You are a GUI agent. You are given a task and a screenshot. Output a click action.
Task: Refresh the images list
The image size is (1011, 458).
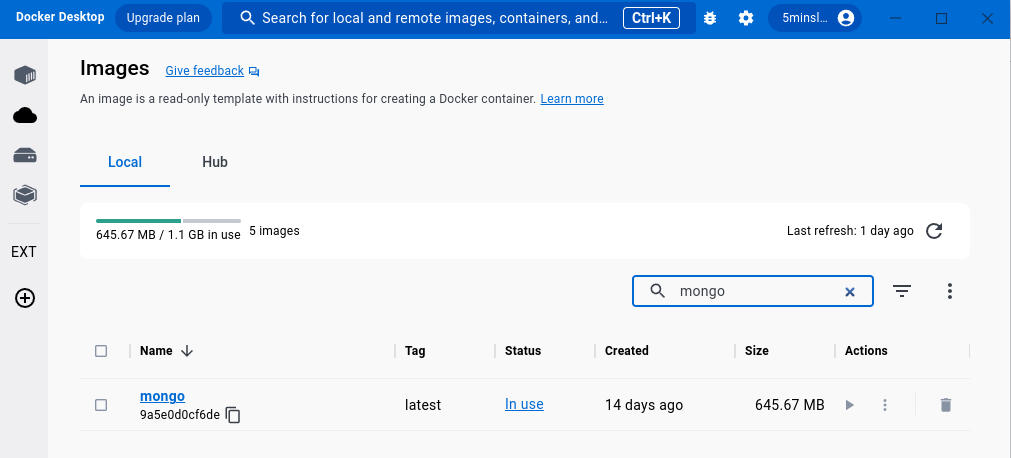point(934,231)
